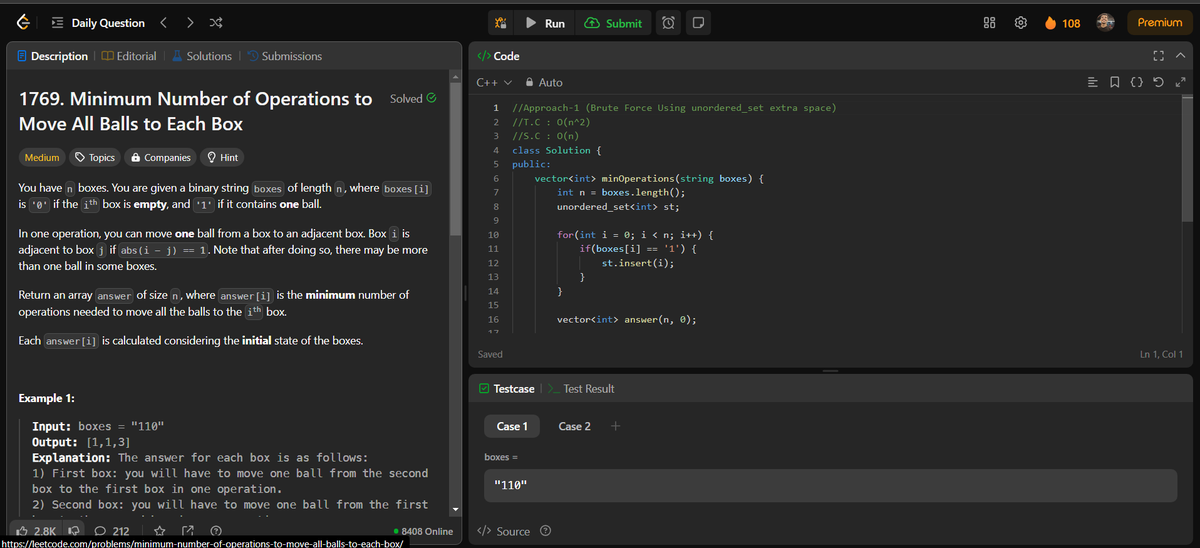The image size is (1200, 548).
Task: Open the feedback help circle icon
Action: click(x=216, y=531)
